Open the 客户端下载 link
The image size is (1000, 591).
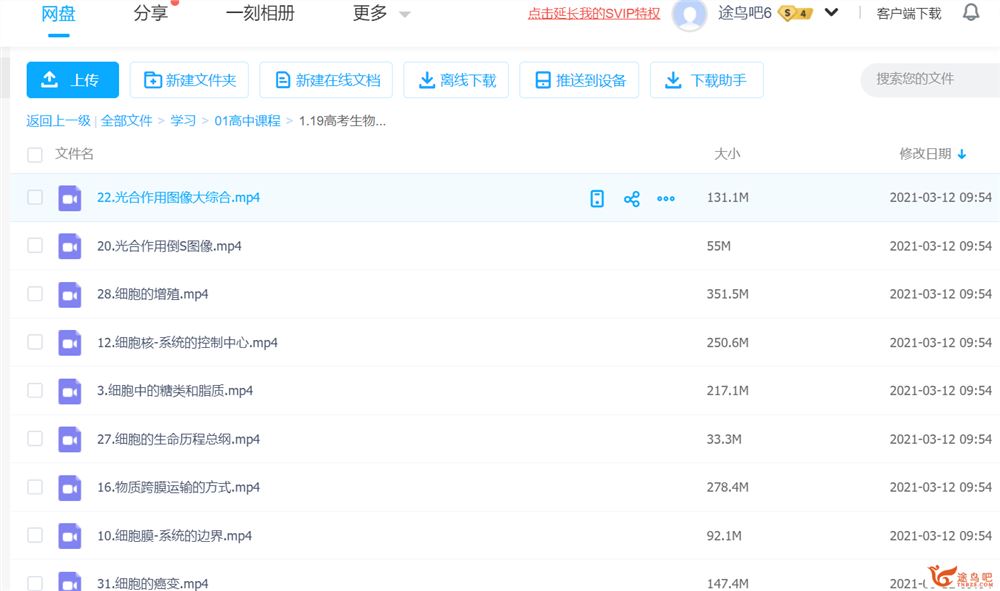pyautogui.click(x=909, y=13)
